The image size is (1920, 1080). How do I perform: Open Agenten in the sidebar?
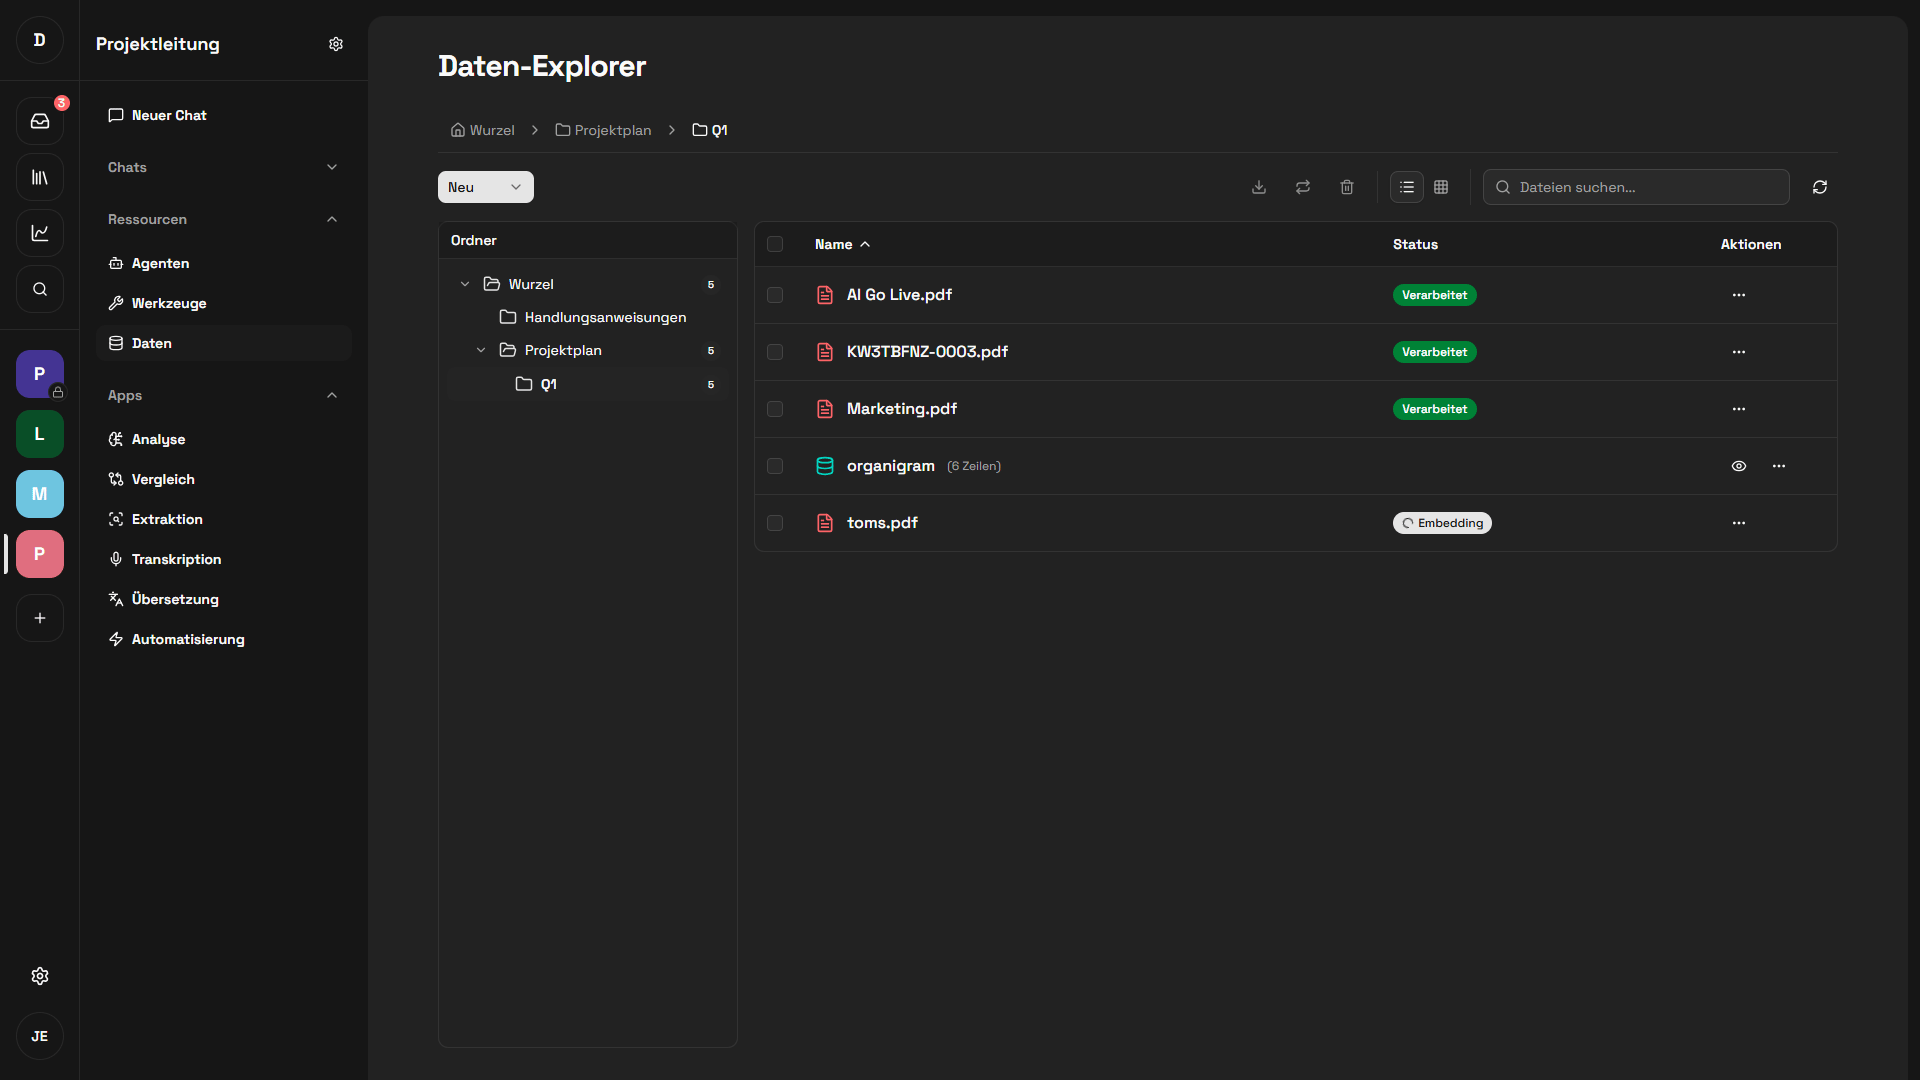[x=160, y=263]
